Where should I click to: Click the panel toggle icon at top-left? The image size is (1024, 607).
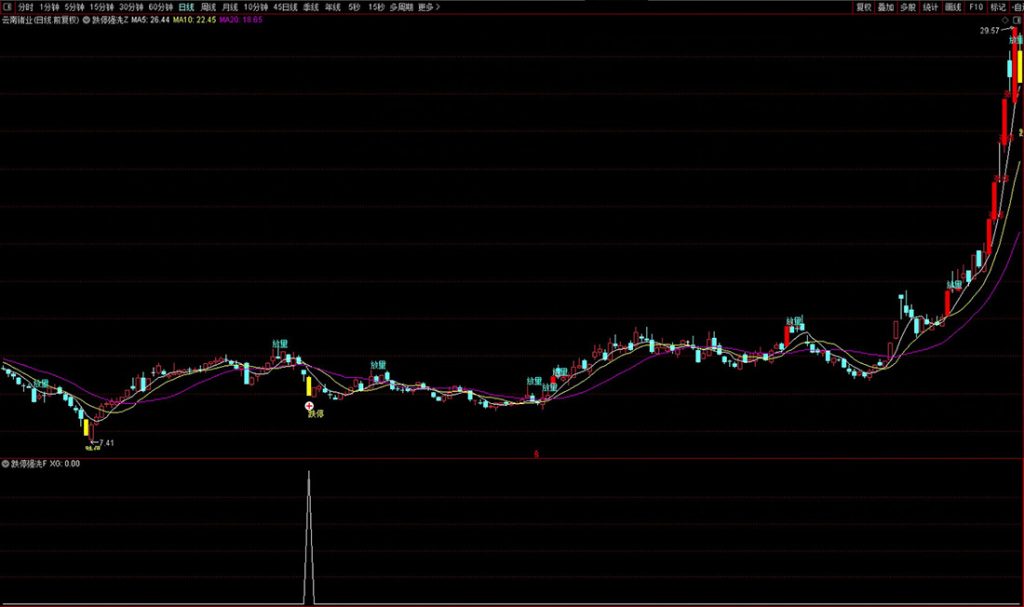pos(7,7)
